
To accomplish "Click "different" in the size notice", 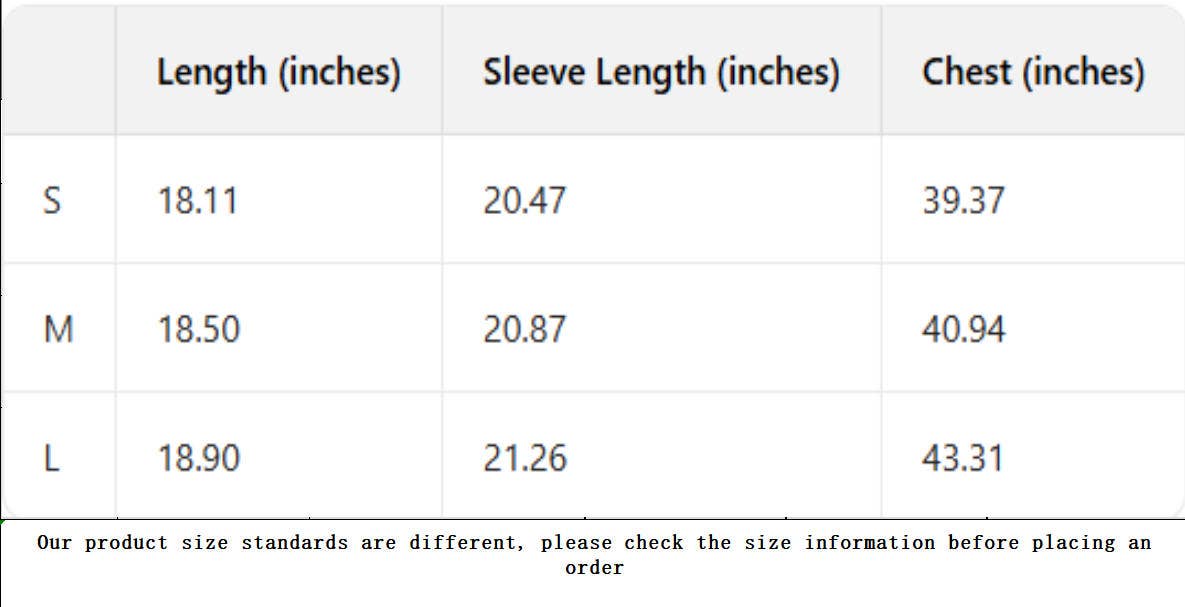I will tap(466, 543).
